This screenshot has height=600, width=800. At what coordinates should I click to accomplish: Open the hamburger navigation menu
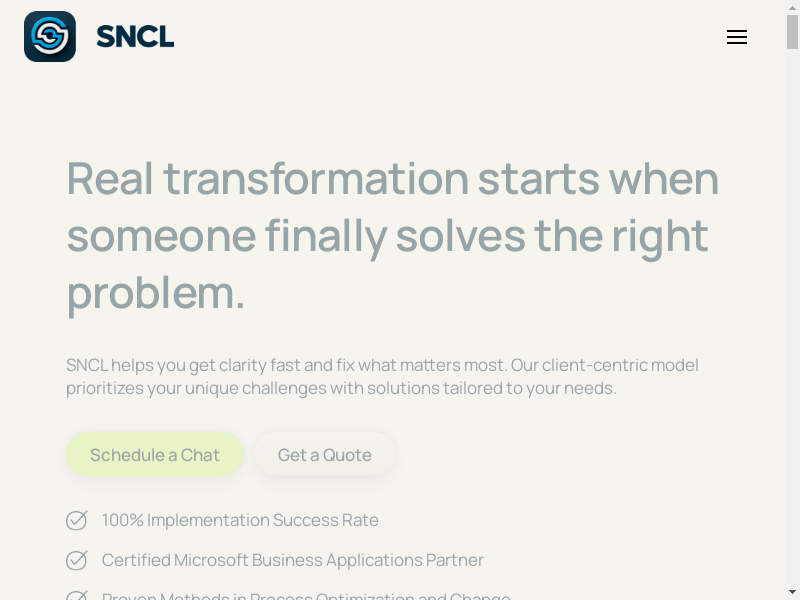click(x=737, y=37)
